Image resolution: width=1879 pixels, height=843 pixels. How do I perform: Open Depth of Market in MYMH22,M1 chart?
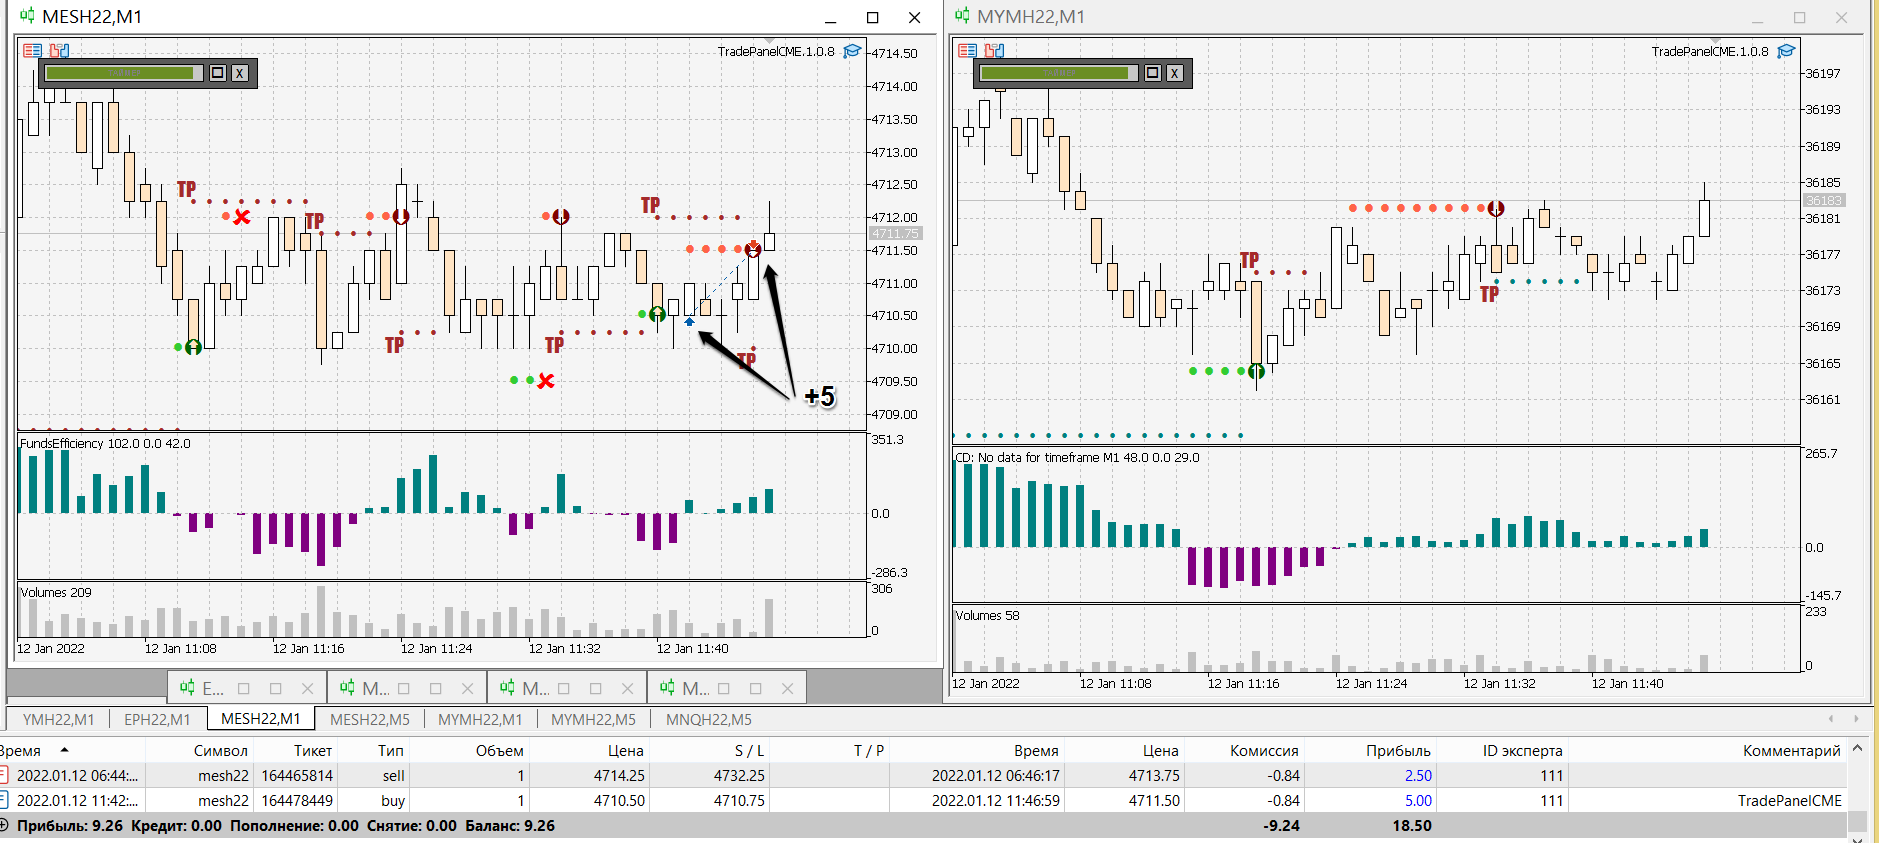(x=967, y=50)
